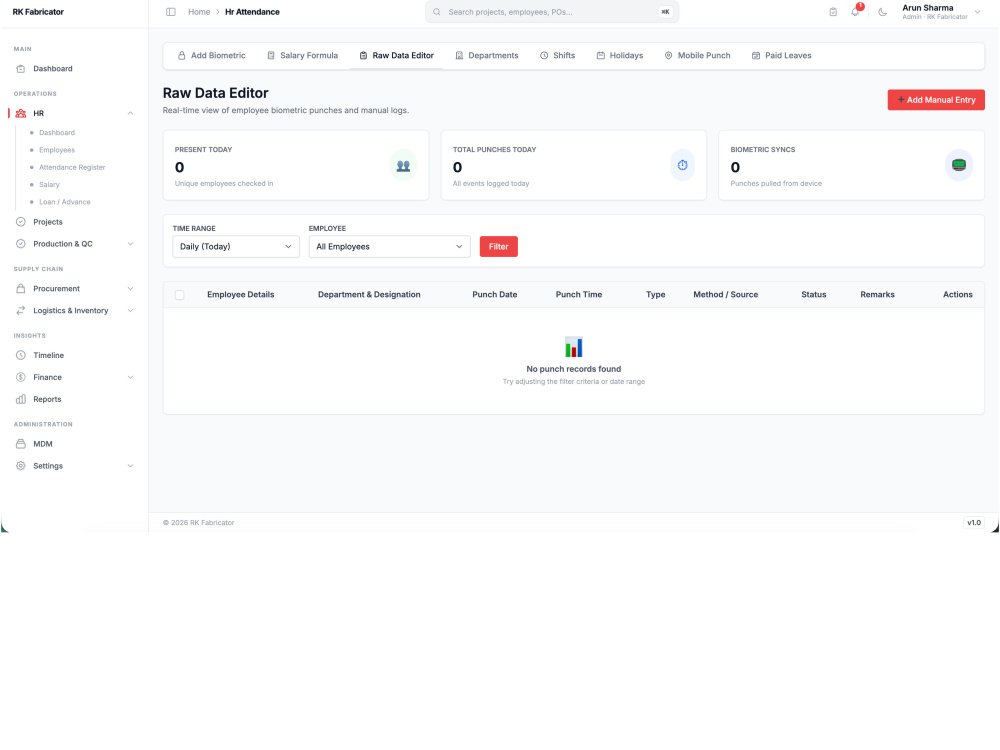Open the clipboard tasks icon in header

[833, 11]
